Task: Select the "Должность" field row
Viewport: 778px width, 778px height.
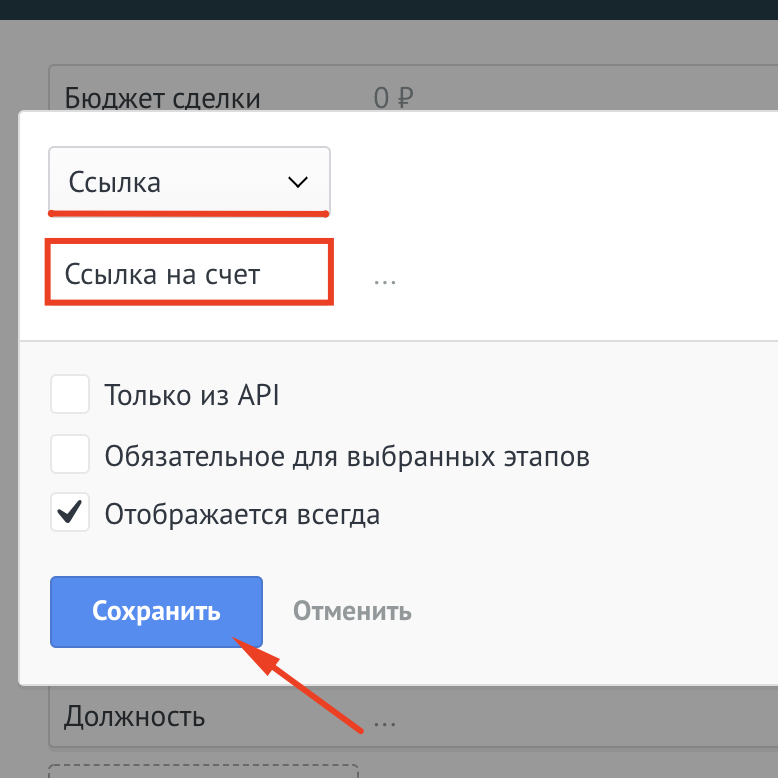Action: pyautogui.click(x=135, y=717)
